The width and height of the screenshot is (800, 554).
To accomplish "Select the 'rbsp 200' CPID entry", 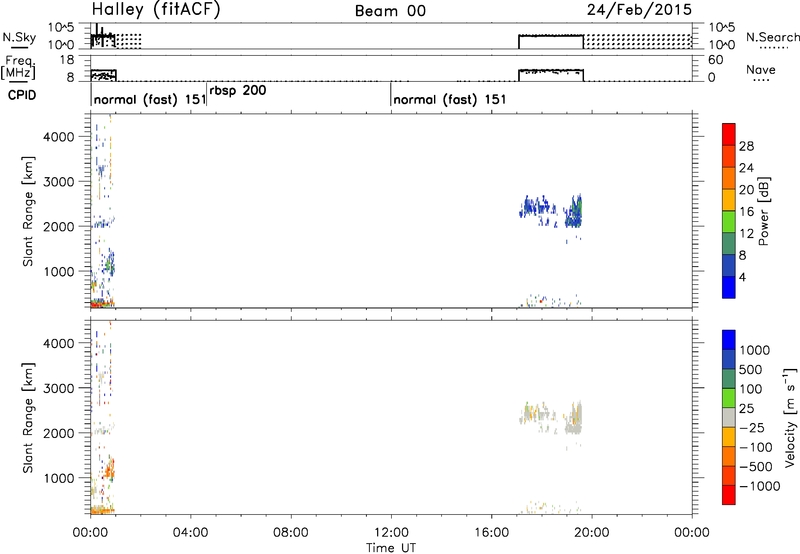I will (238, 90).
